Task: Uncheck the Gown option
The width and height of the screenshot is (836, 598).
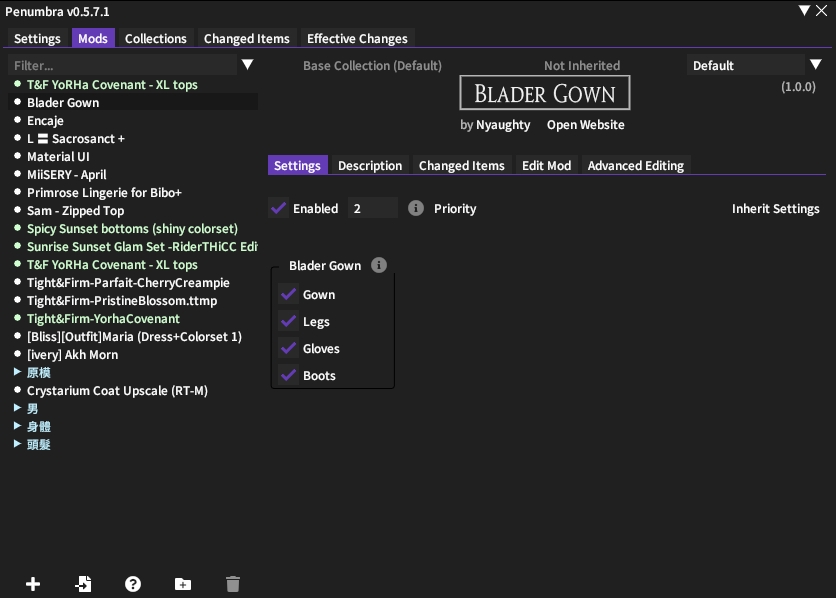Action: click(289, 294)
